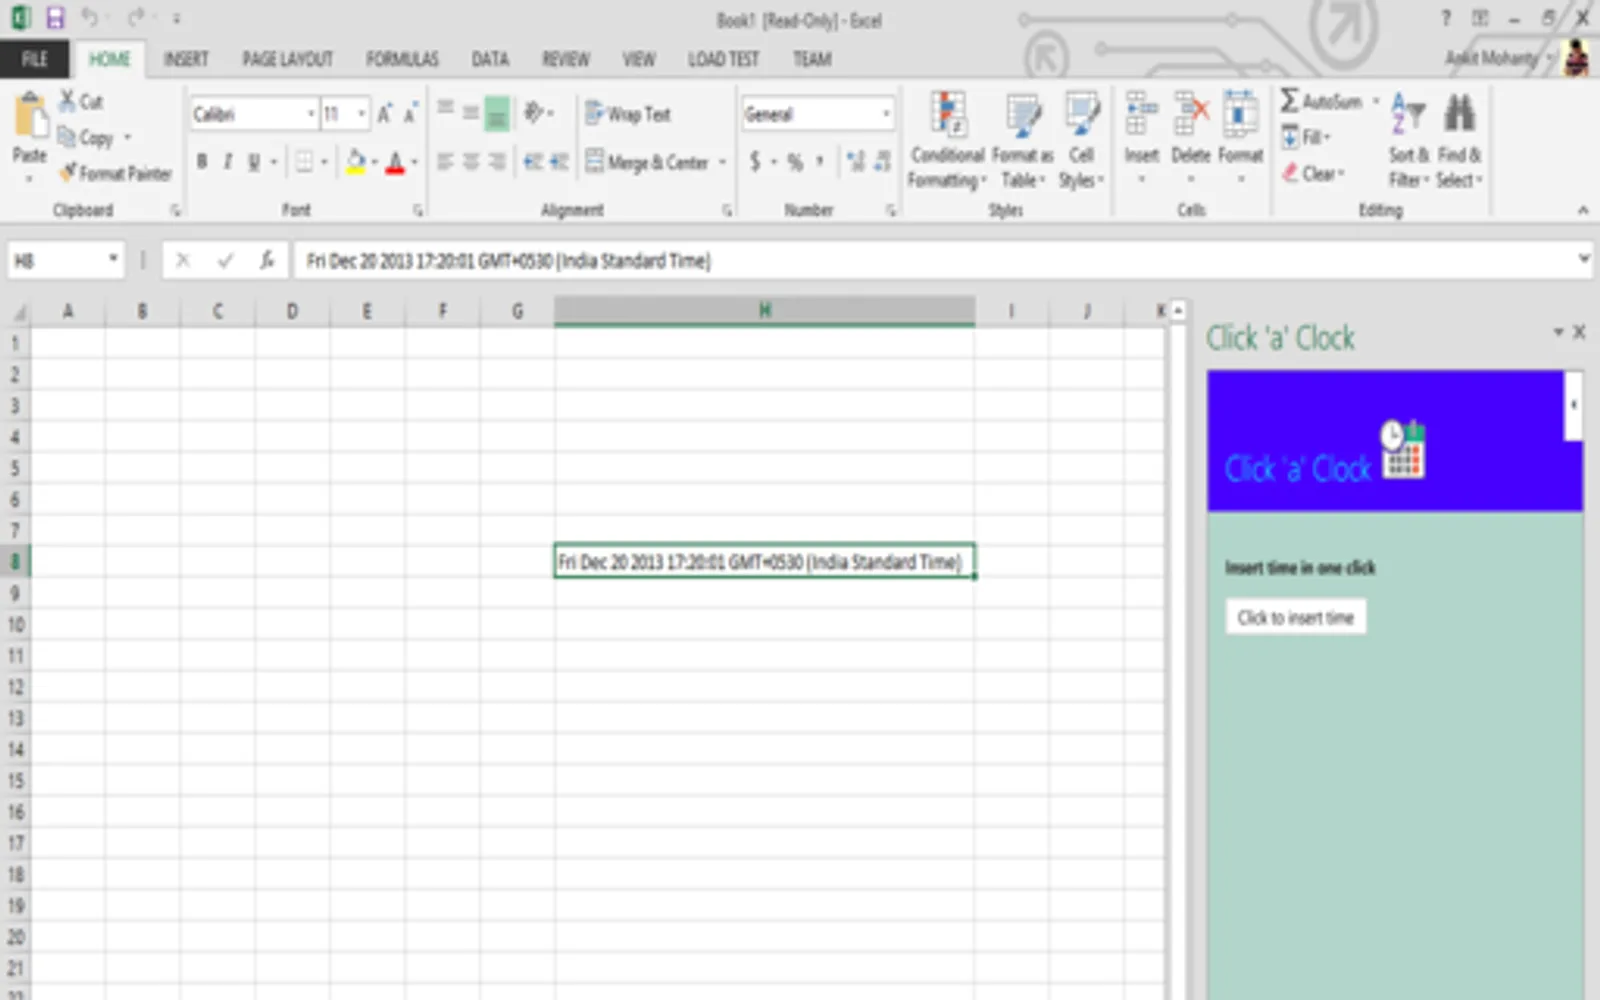Toggle Bold formatting

[203, 162]
